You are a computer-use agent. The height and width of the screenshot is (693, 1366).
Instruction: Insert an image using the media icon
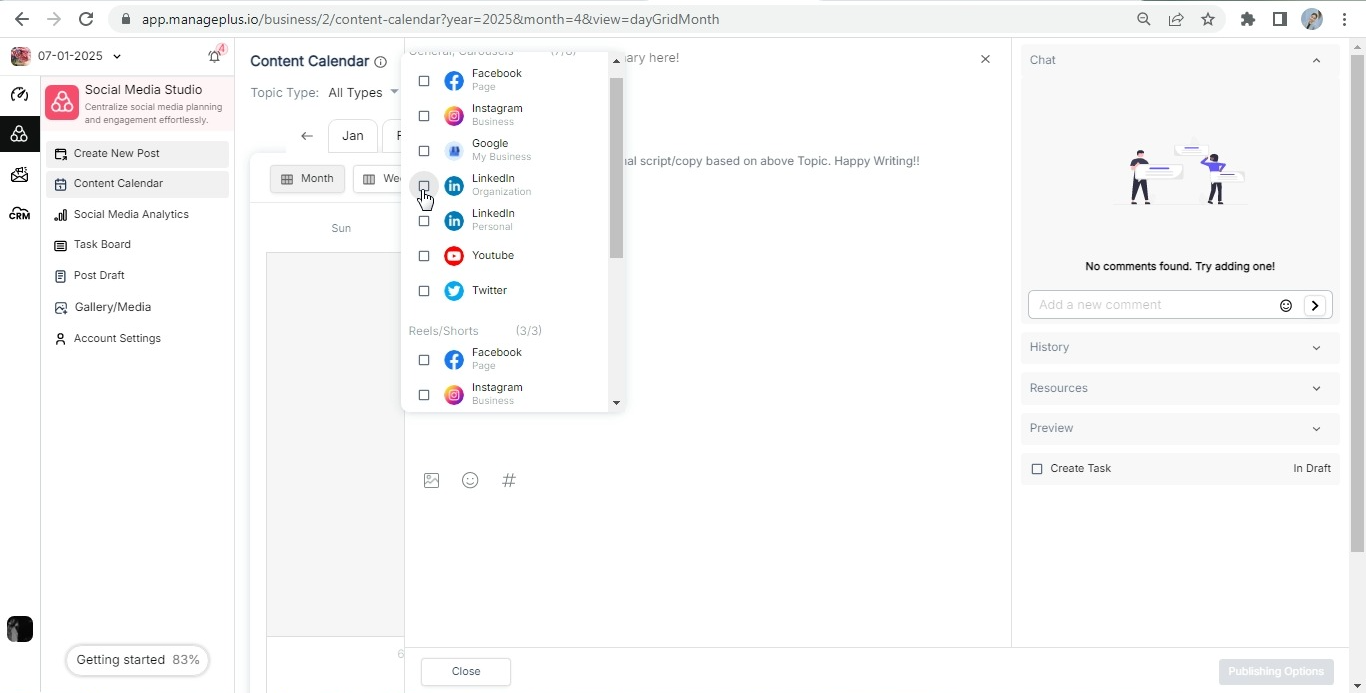(x=432, y=480)
